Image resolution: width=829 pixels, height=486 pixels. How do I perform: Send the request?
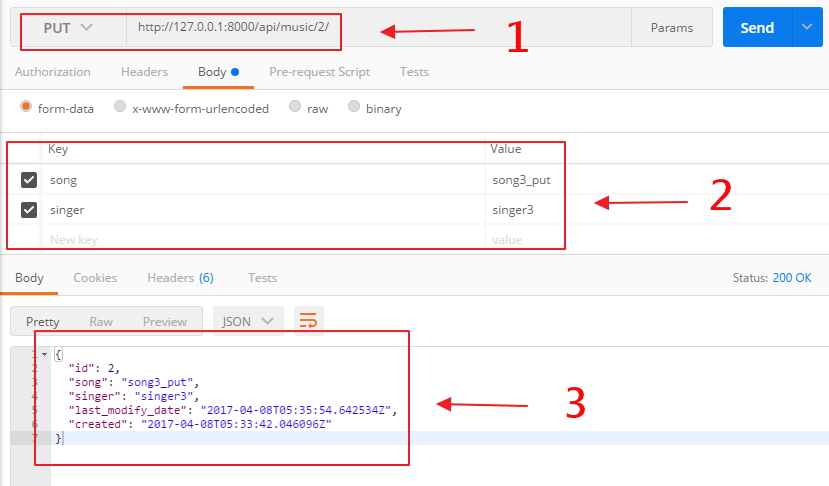pyautogui.click(x=757, y=27)
